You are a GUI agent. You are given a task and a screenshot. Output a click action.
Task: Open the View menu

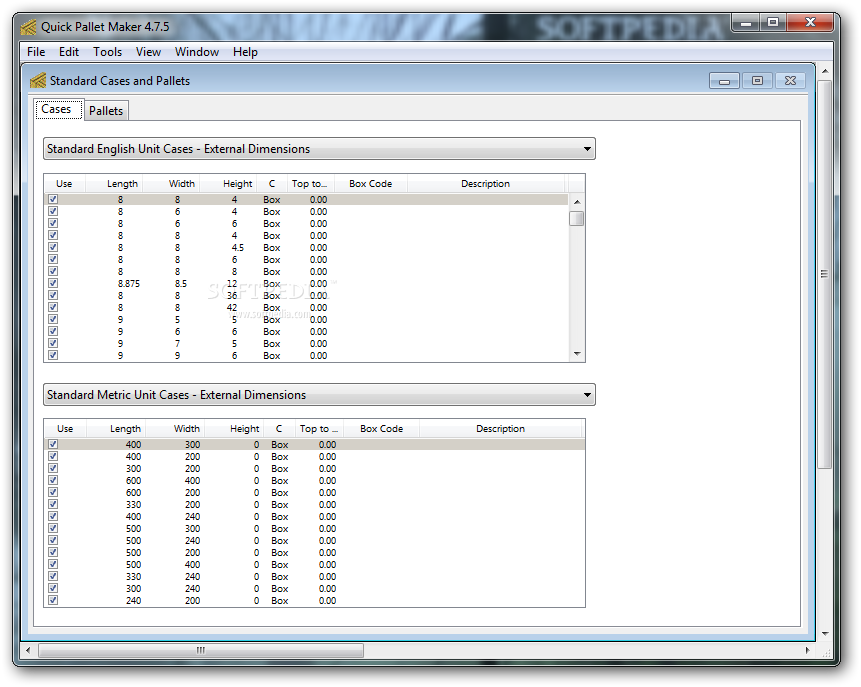[x=148, y=52]
